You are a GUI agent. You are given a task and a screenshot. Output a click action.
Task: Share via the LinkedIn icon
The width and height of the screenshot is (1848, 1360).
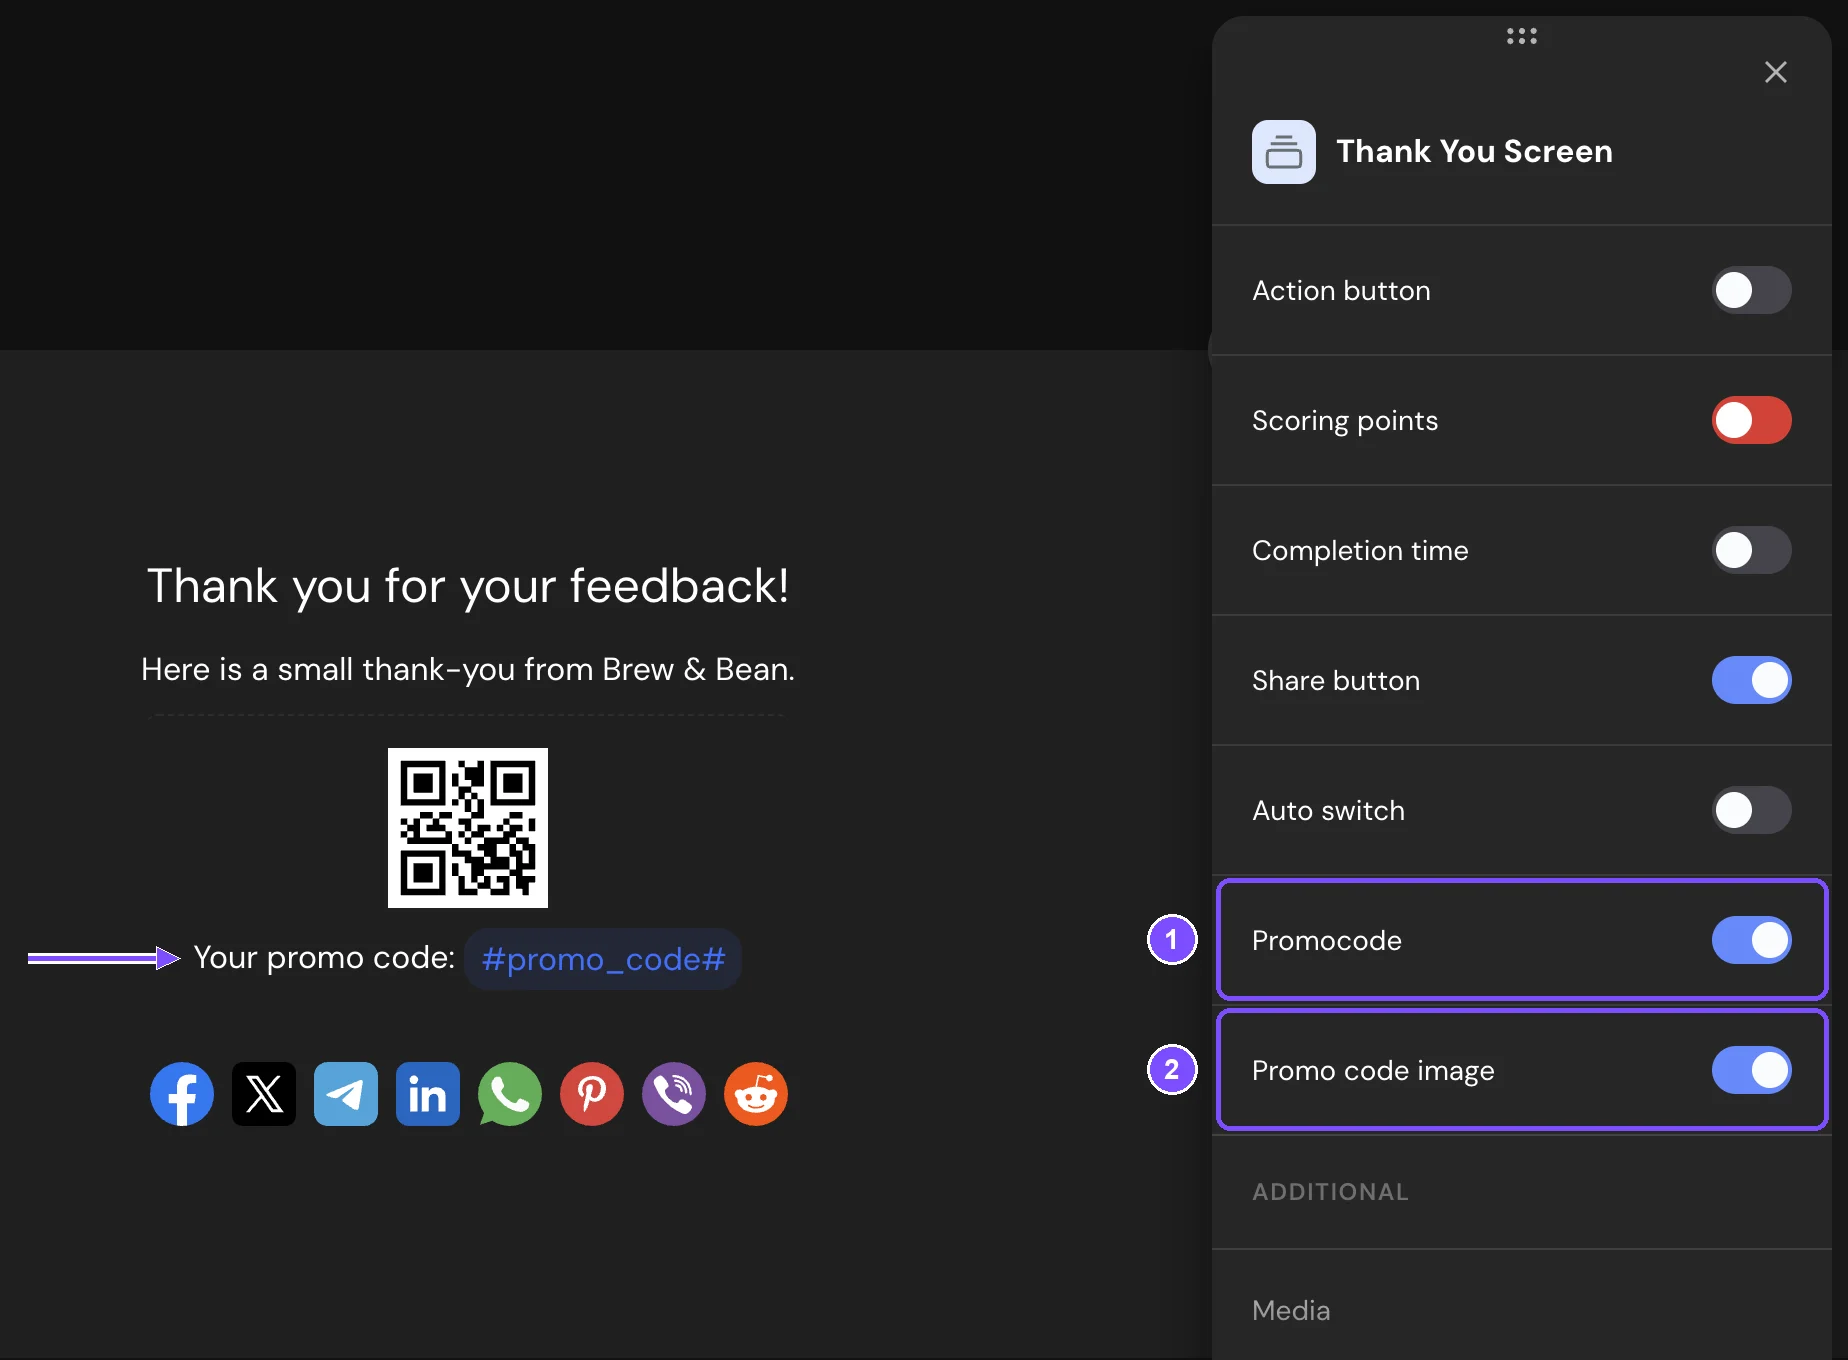pos(428,1094)
